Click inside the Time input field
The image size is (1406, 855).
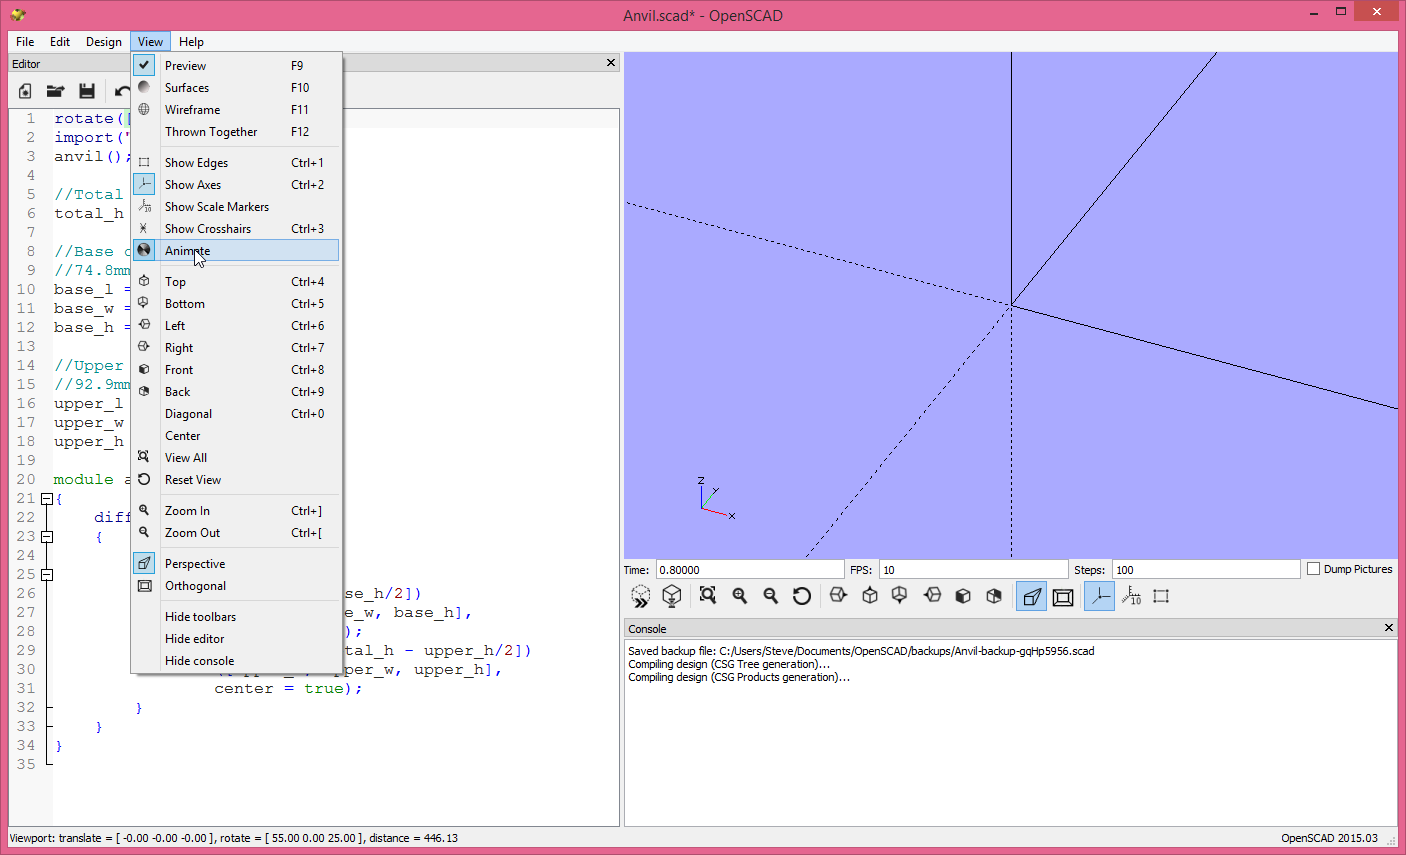(x=750, y=568)
